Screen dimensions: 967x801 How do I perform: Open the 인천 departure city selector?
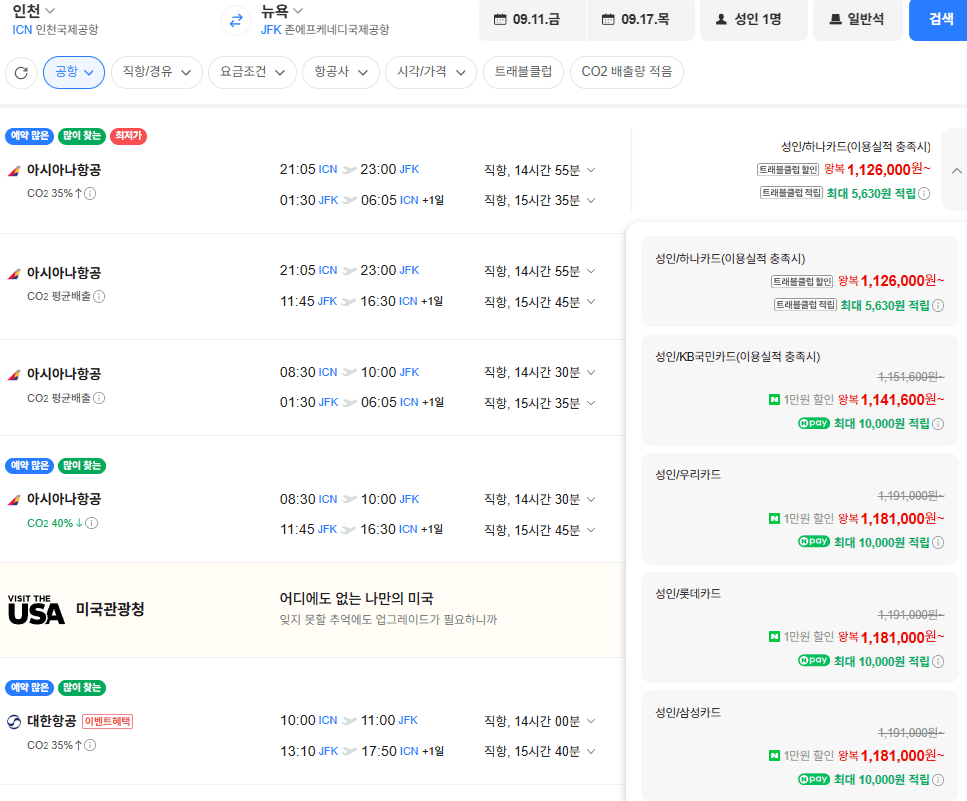point(33,10)
